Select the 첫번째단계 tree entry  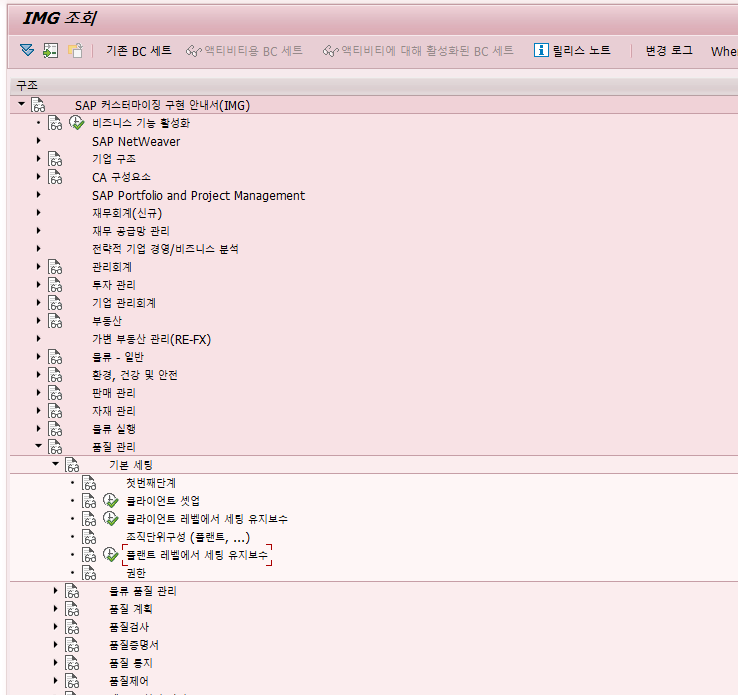pyautogui.click(x=151, y=483)
